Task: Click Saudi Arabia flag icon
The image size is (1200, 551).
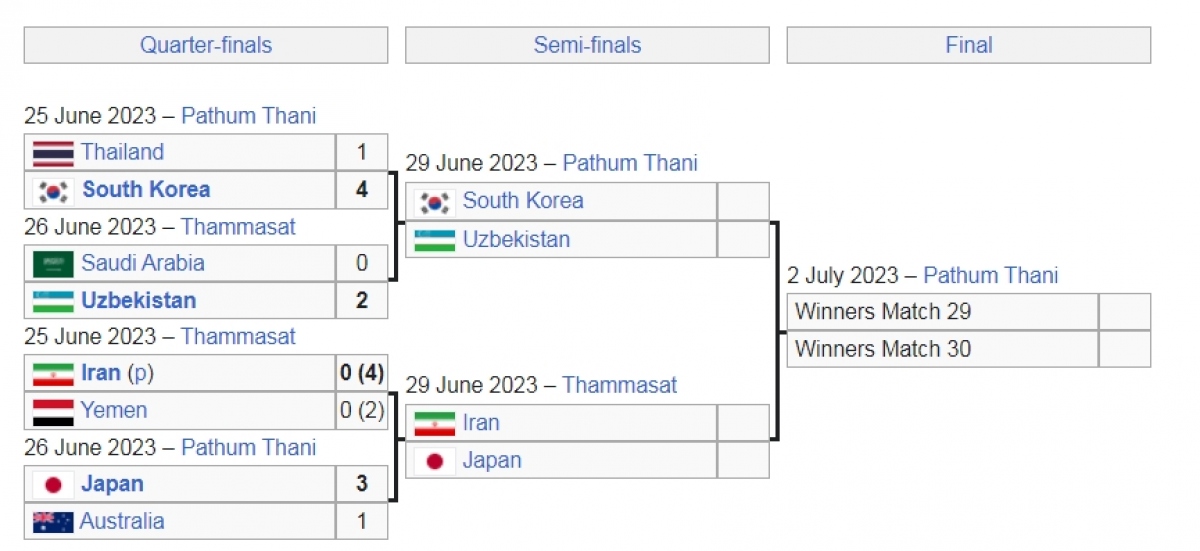Action: click(53, 264)
